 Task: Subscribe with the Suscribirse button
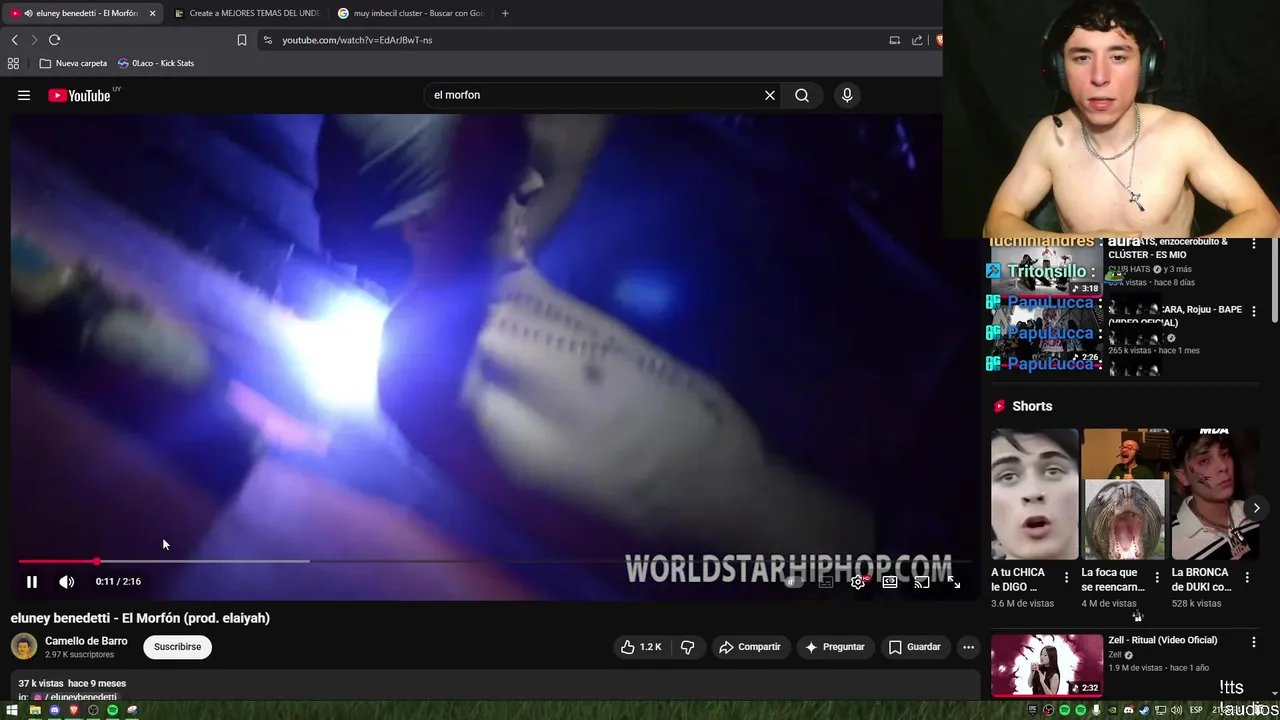click(177, 647)
